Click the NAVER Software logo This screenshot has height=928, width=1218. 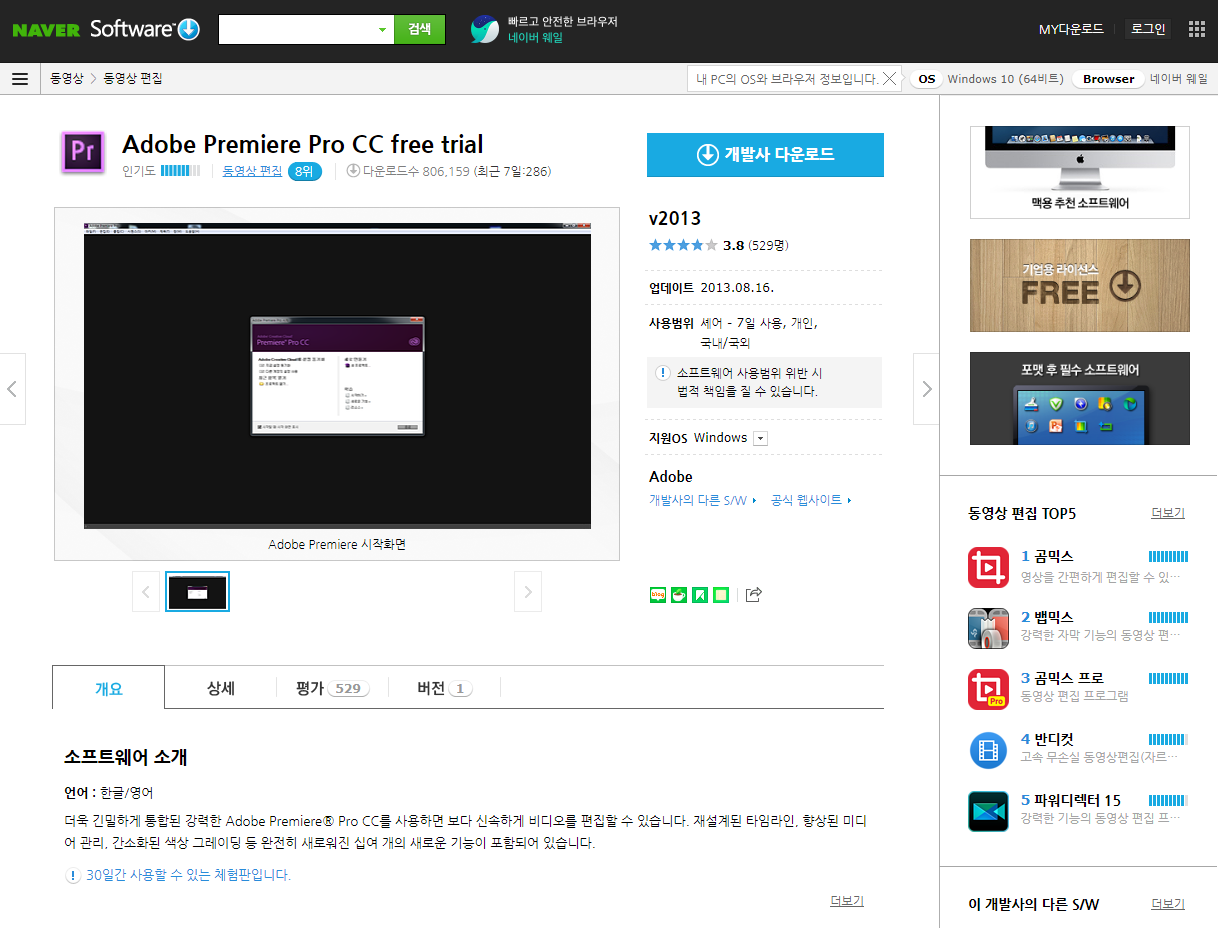(x=106, y=29)
